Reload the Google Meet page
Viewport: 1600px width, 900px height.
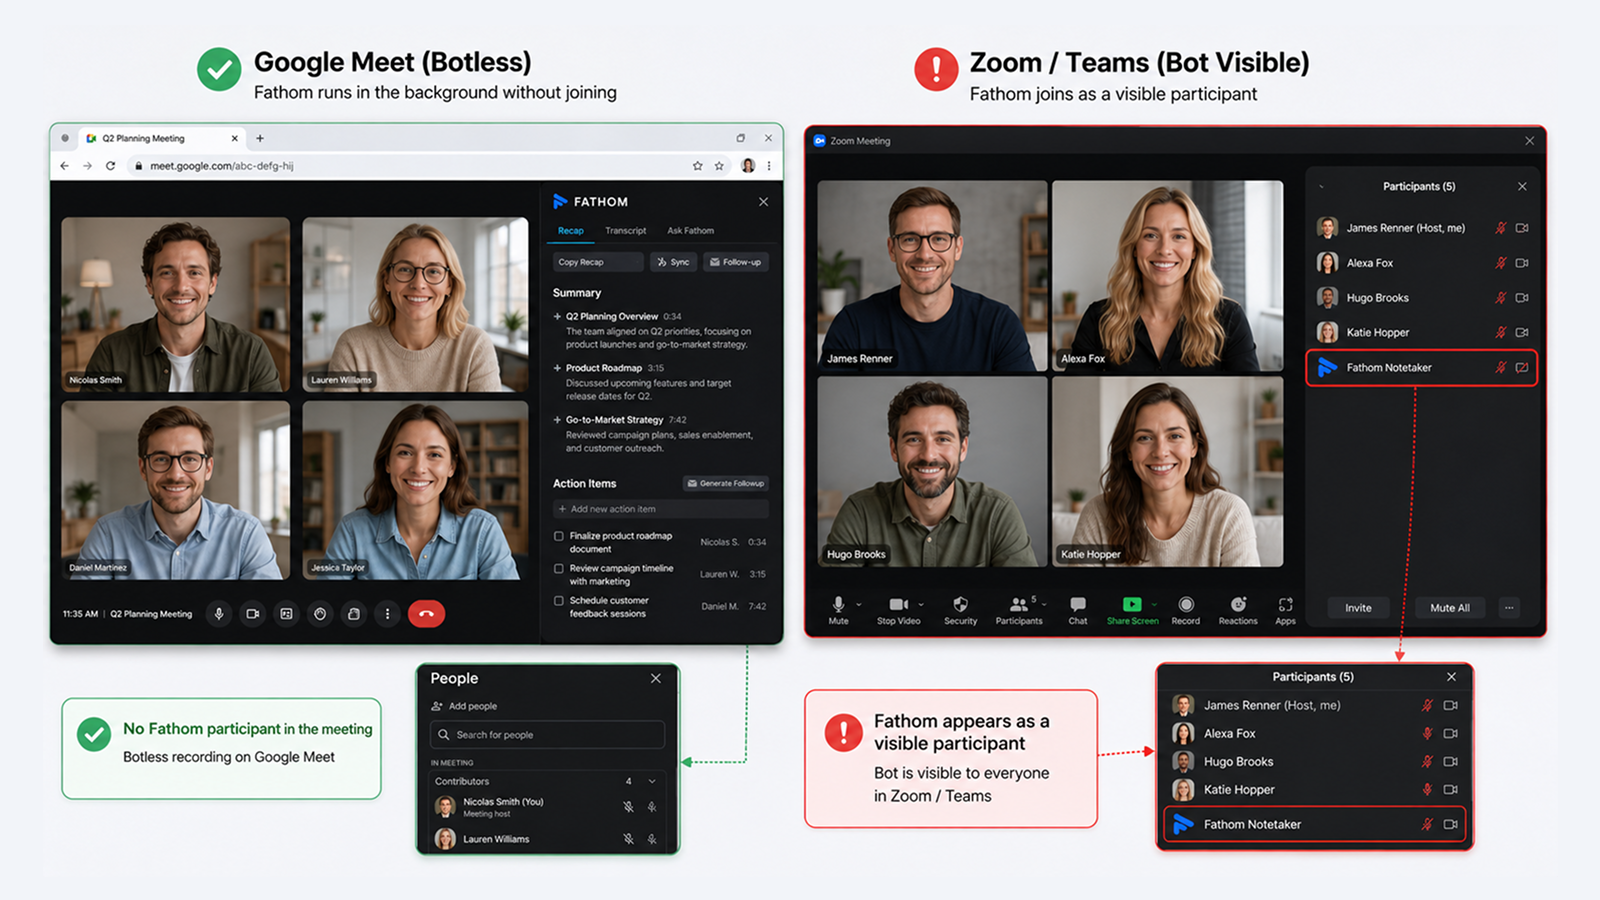point(110,166)
